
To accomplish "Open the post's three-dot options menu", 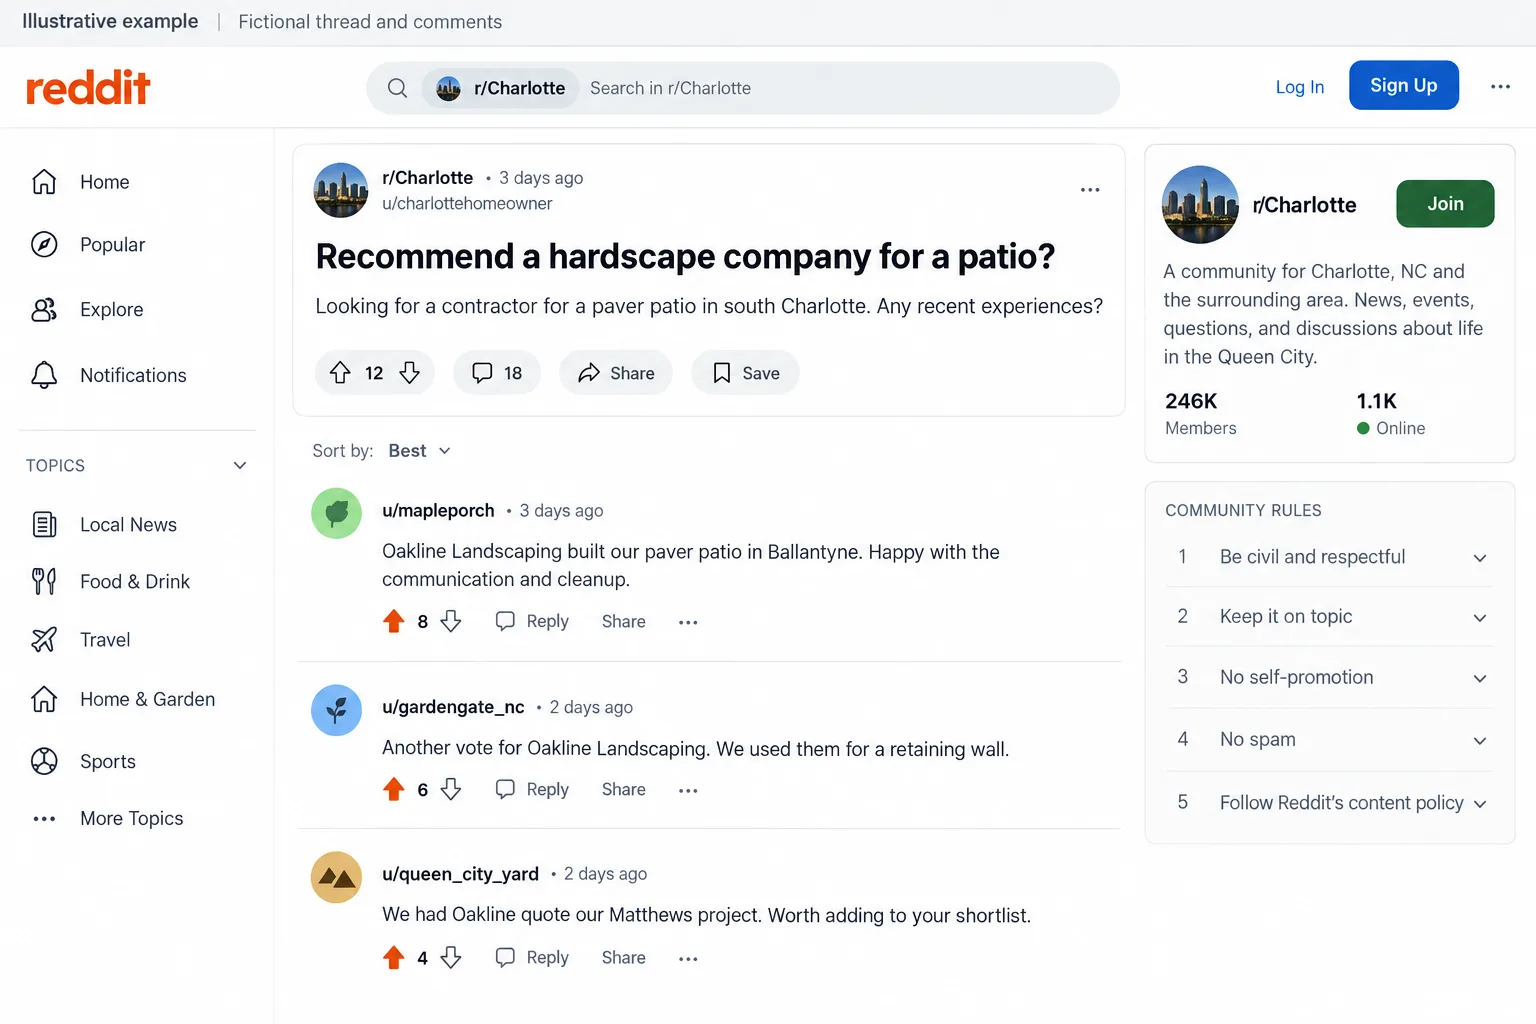I will 1090,190.
